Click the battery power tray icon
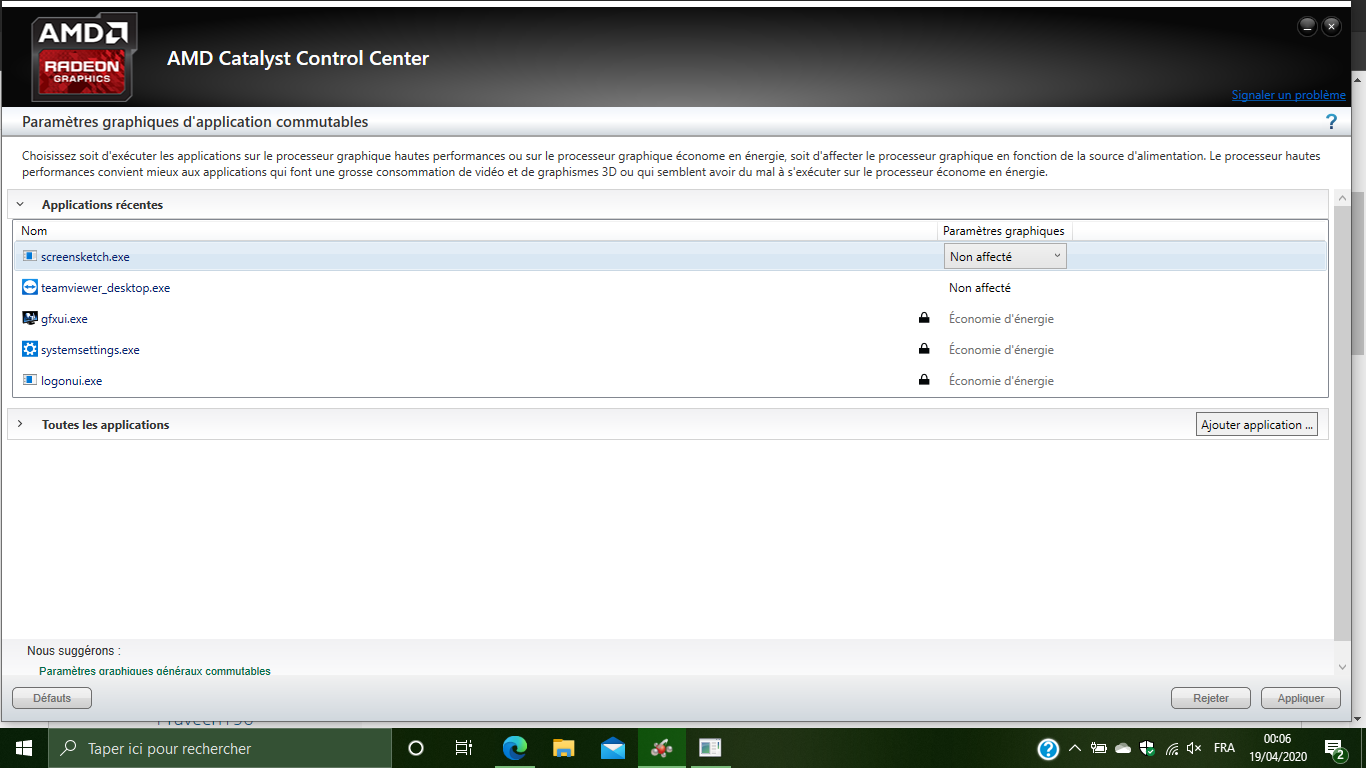The height and width of the screenshot is (768, 1366). point(1099,748)
